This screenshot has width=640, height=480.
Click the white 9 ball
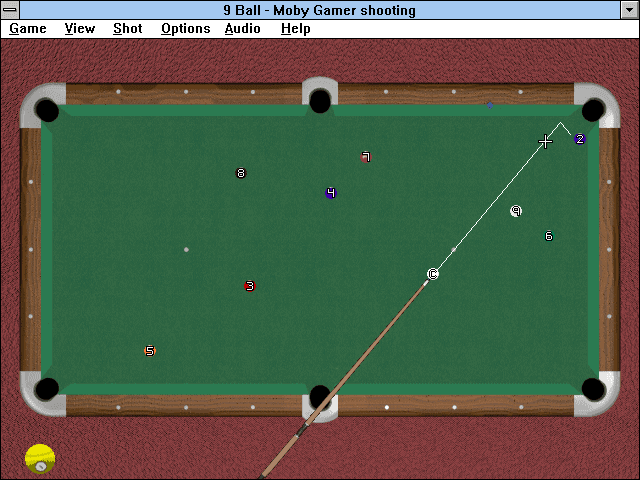[x=516, y=211]
